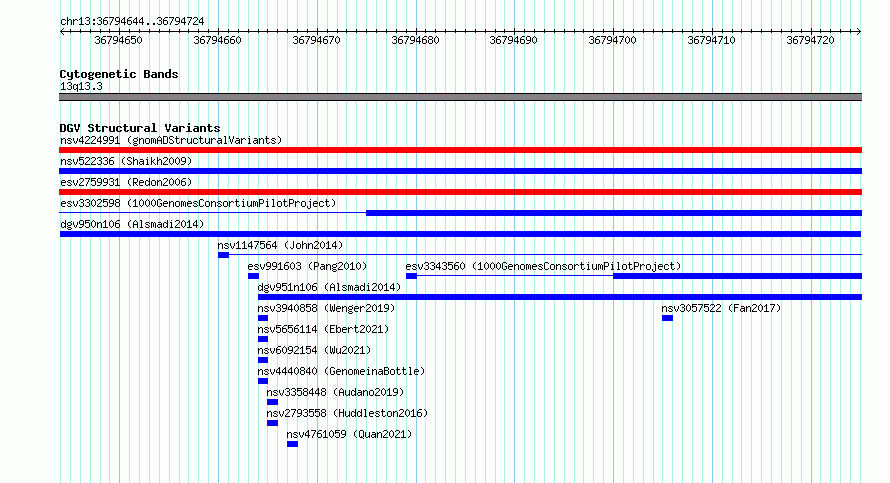890x483 pixels.
Task: Select the 13q13.3 band label
Action: point(81,86)
